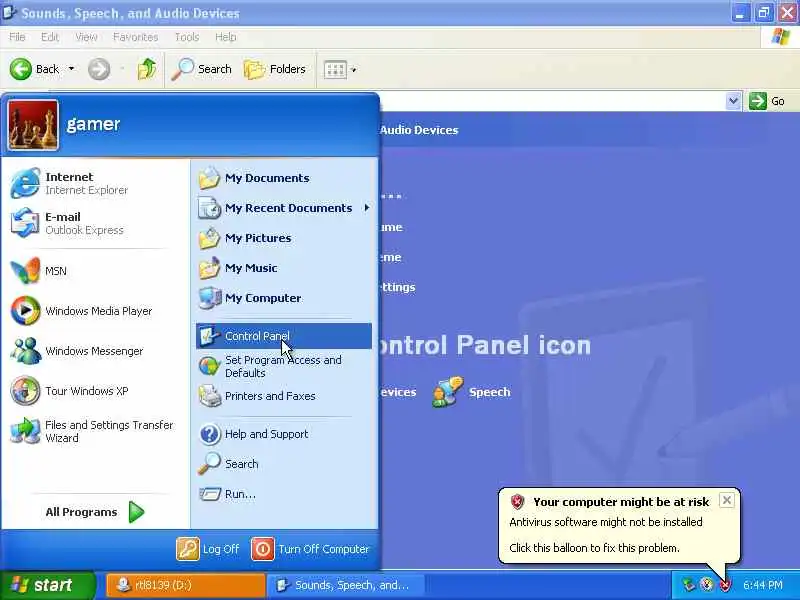Screen dimensions: 800x600
Task: Click the Start button
Action: [47, 585]
